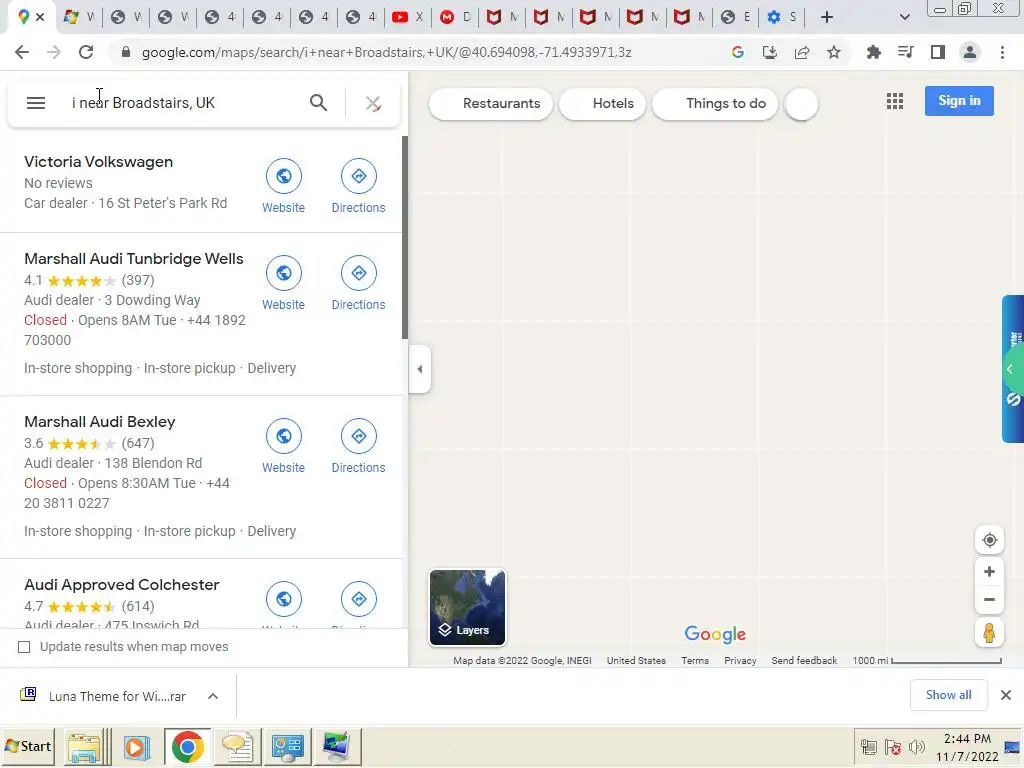The image size is (1024, 768).
Task: Go back in browser
Action: [22, 52]
